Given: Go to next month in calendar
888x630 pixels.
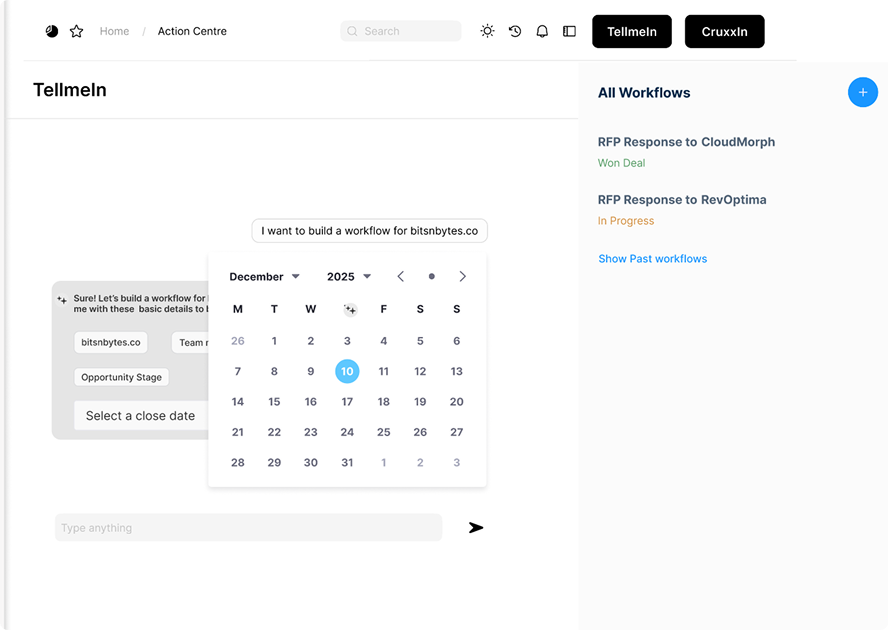Looking at the screenshot, I should click(463, 276).
